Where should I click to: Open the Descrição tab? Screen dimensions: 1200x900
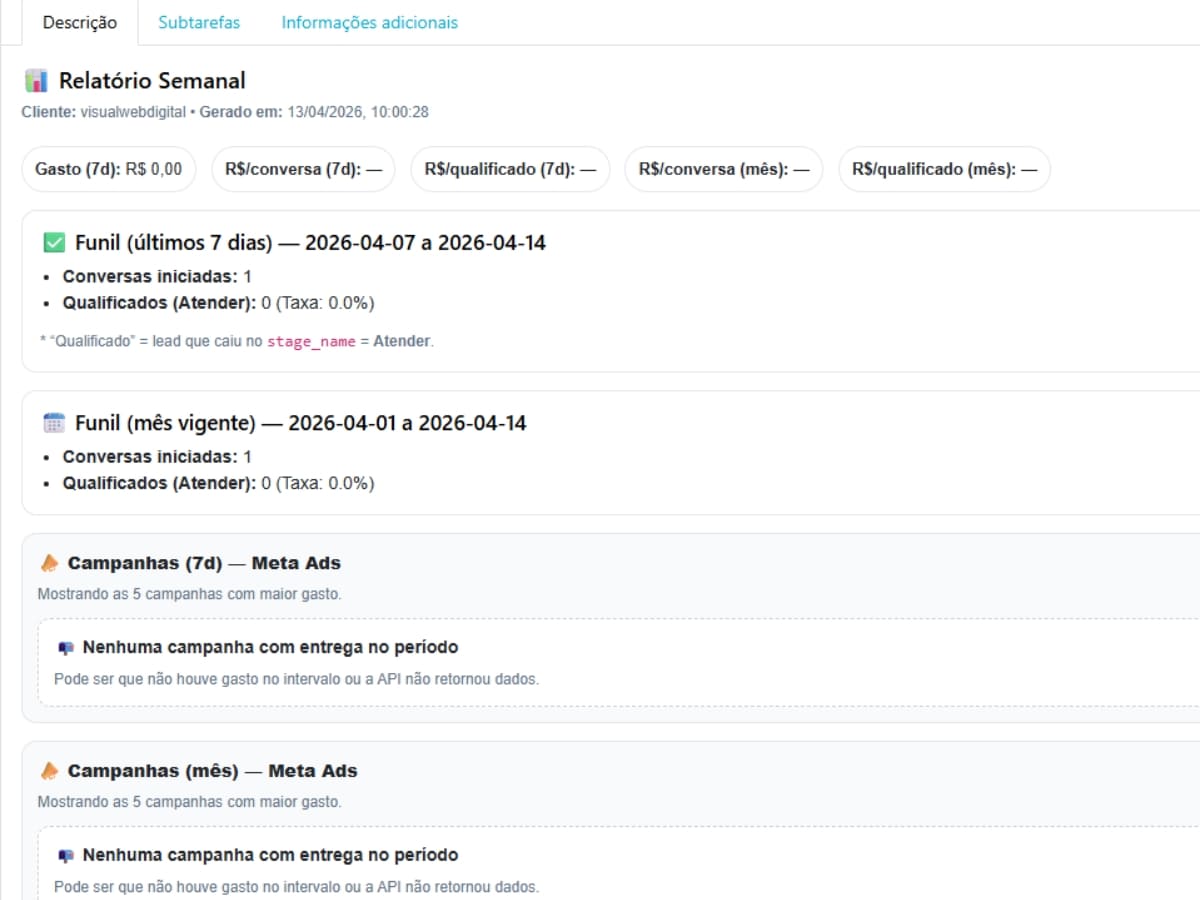(79, 22)
